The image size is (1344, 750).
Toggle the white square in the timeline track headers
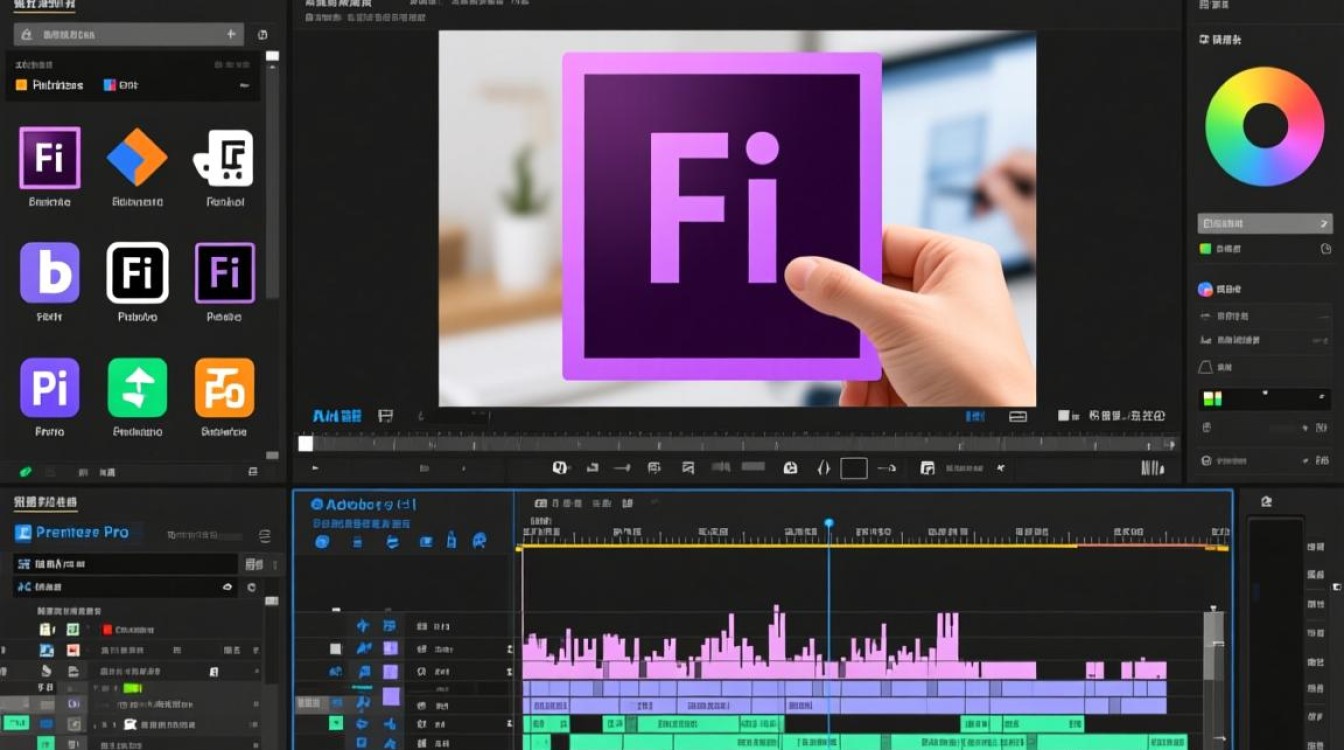(x=336, y=648)
